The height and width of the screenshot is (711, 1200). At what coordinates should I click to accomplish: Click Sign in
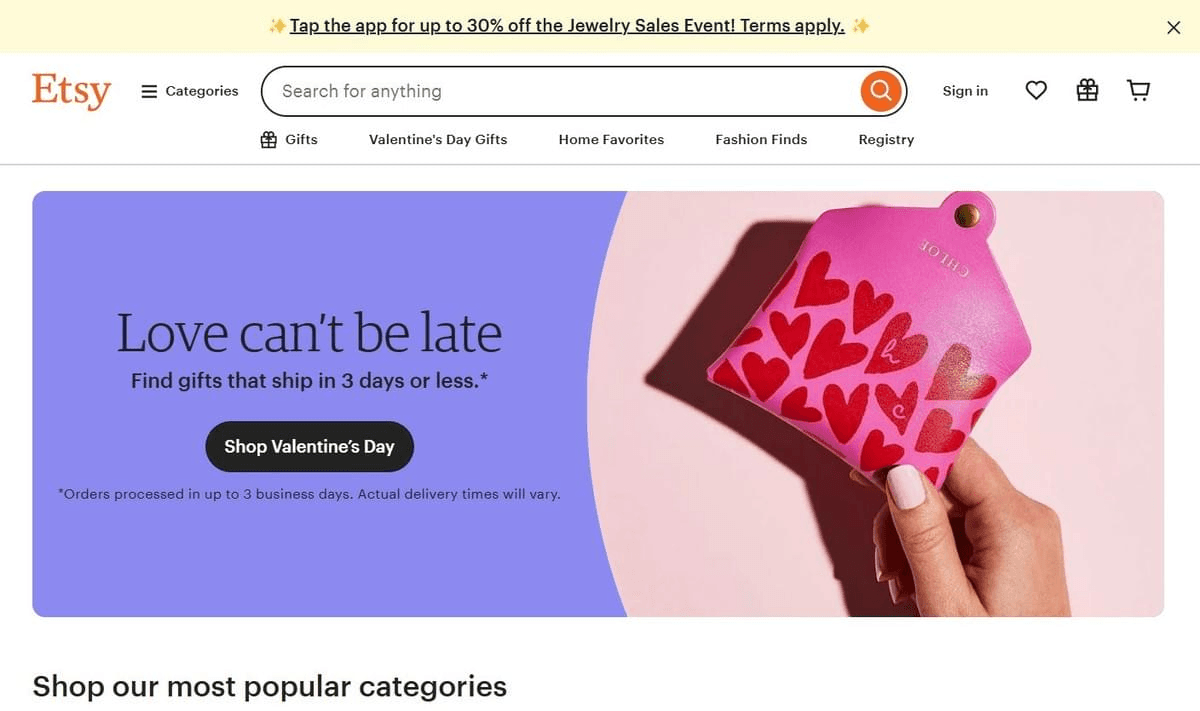[965, 91]
